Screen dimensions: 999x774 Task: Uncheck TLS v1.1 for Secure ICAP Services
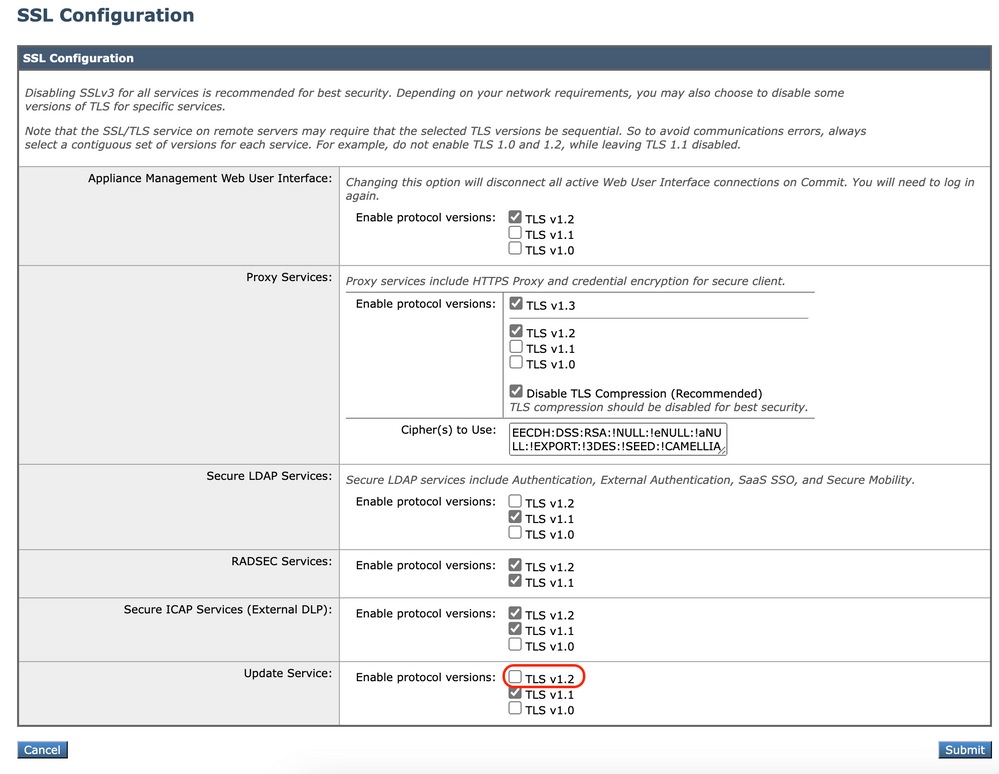pyautogui.click(x=515, y=629)
